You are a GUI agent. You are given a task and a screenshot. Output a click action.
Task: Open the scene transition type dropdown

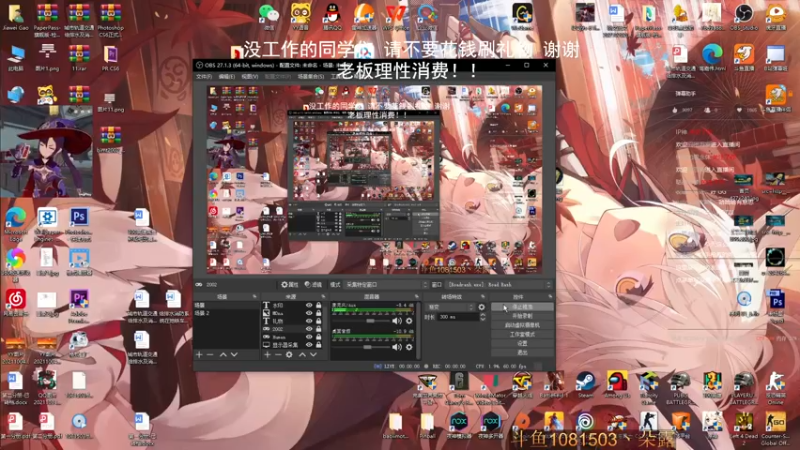[451, 307]
